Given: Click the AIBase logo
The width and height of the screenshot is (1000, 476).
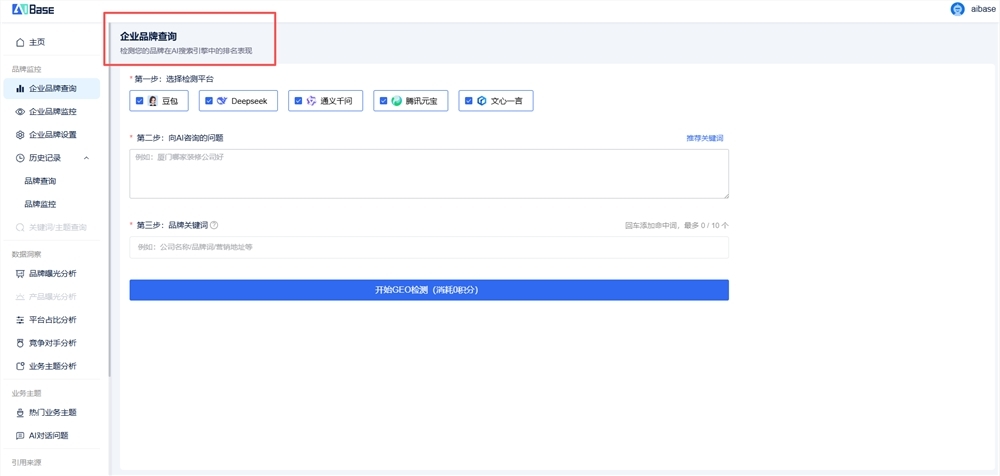Looking at the screenshot, I should pos(33,9).
